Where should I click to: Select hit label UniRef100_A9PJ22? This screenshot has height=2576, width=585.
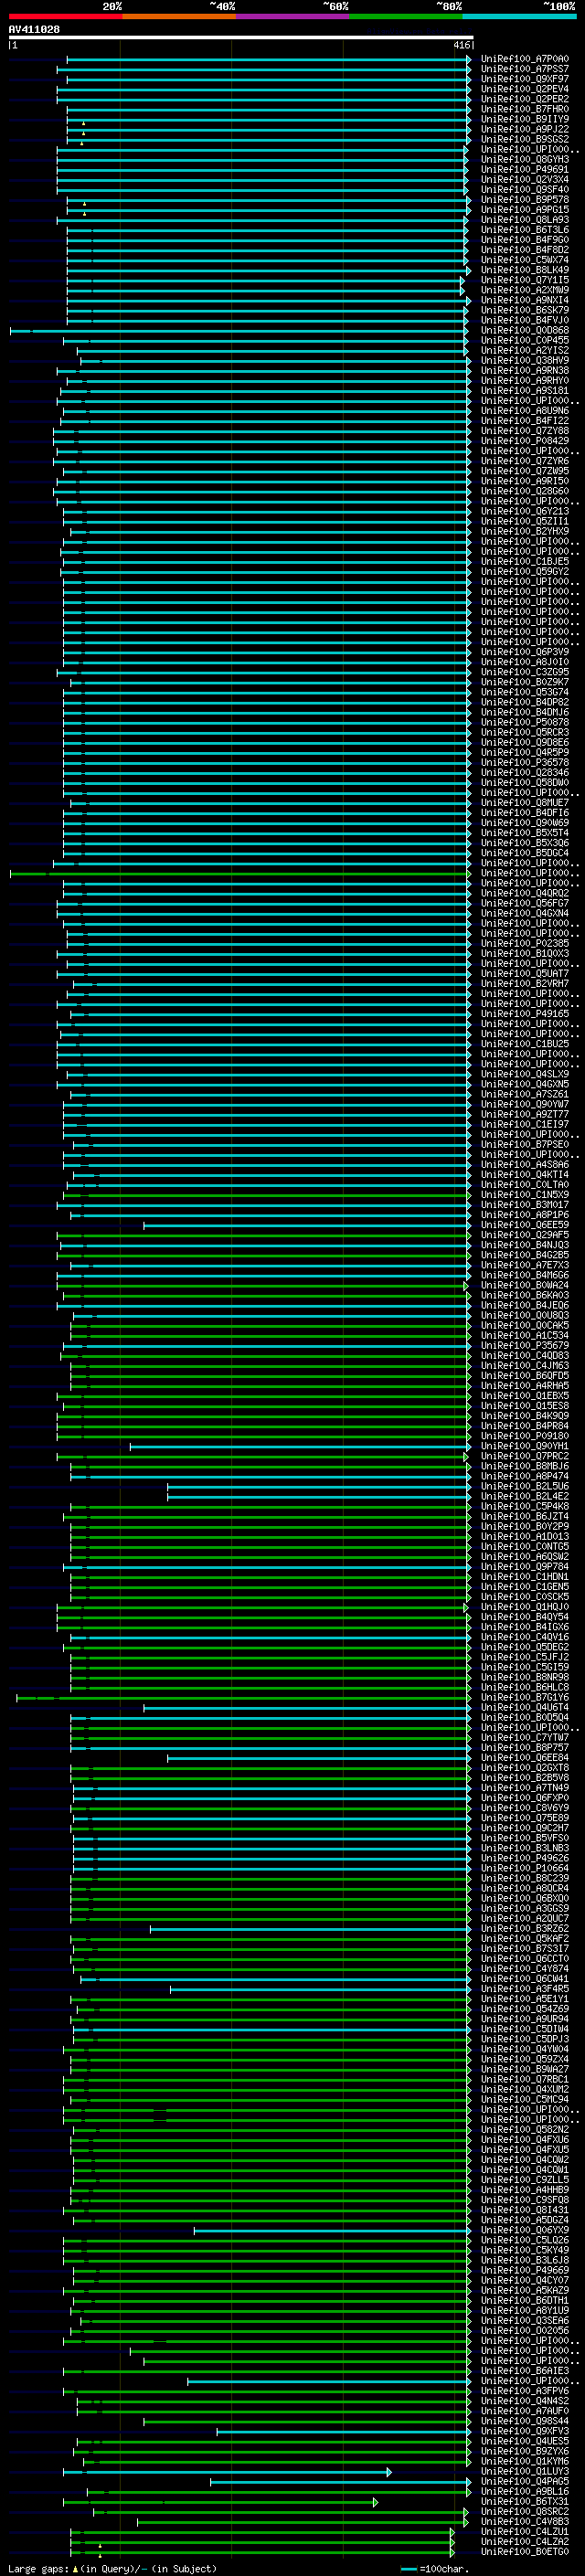(x=524, y=129)
